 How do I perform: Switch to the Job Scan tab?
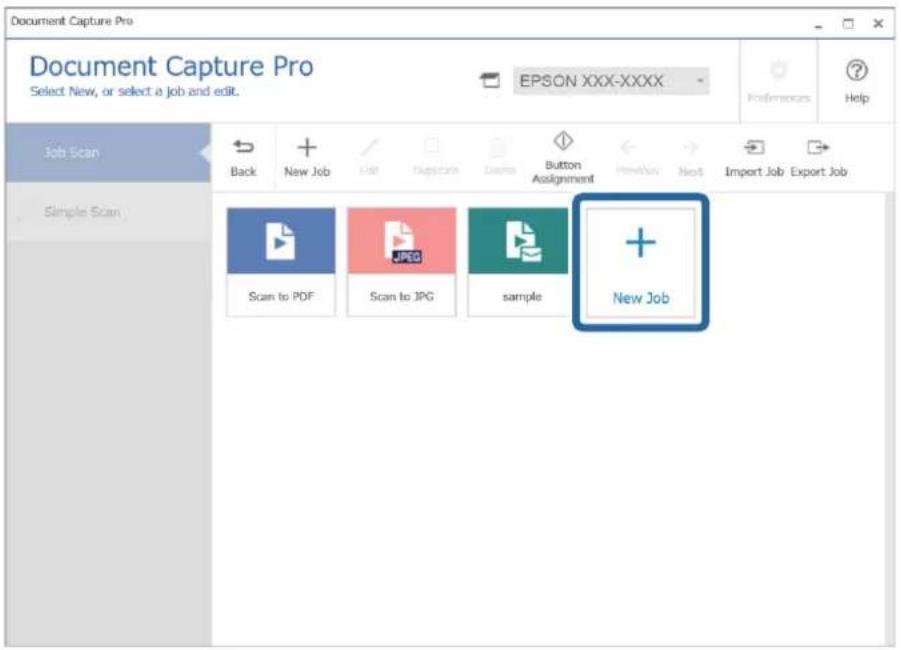point(108,152)
